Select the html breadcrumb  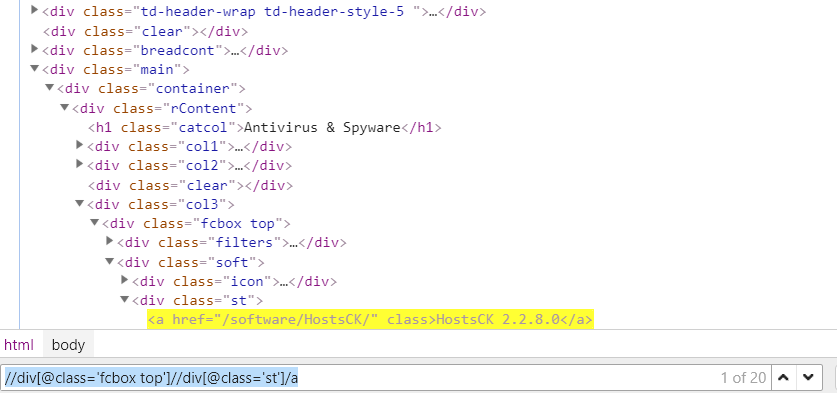[x=19, y=345]
